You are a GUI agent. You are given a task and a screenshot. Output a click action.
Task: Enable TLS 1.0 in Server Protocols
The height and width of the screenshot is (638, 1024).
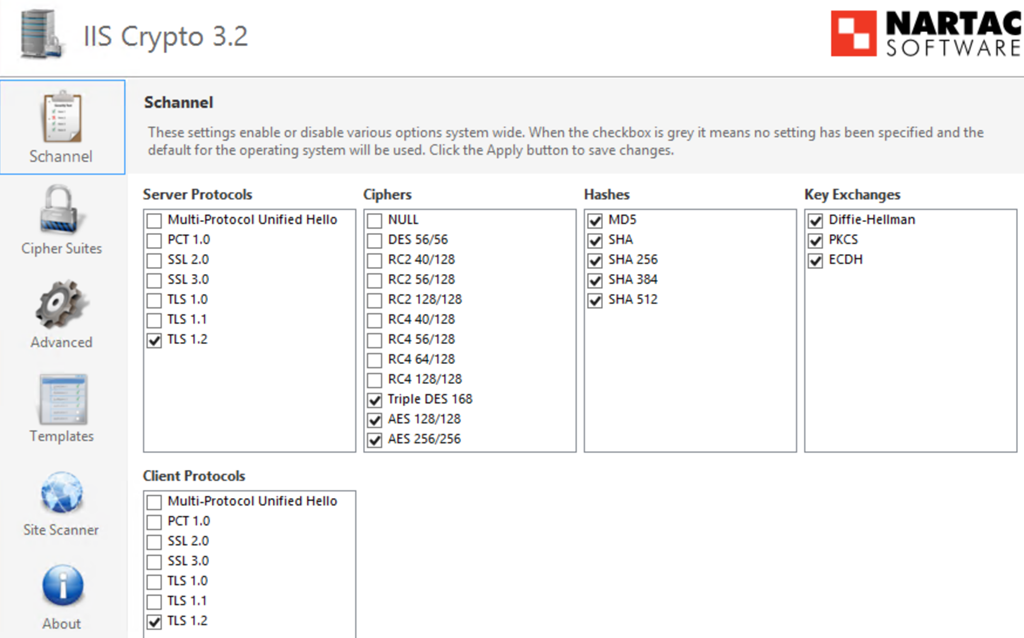click(x=154, y=300)
